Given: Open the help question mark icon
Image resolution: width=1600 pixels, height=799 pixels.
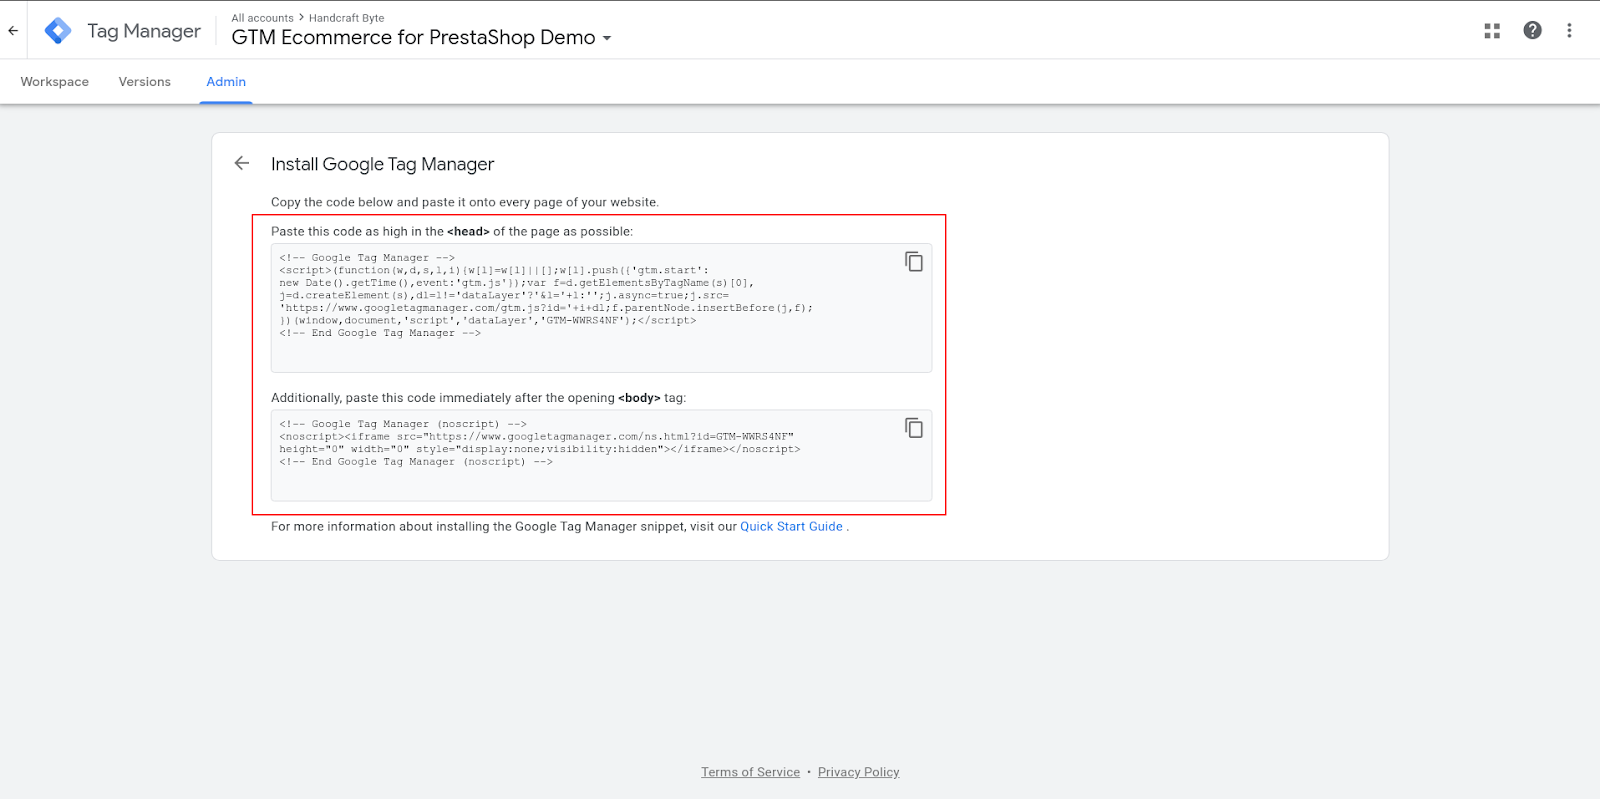Looking at the screenshot, I should pyautogui.click(x=1532, y=31).
